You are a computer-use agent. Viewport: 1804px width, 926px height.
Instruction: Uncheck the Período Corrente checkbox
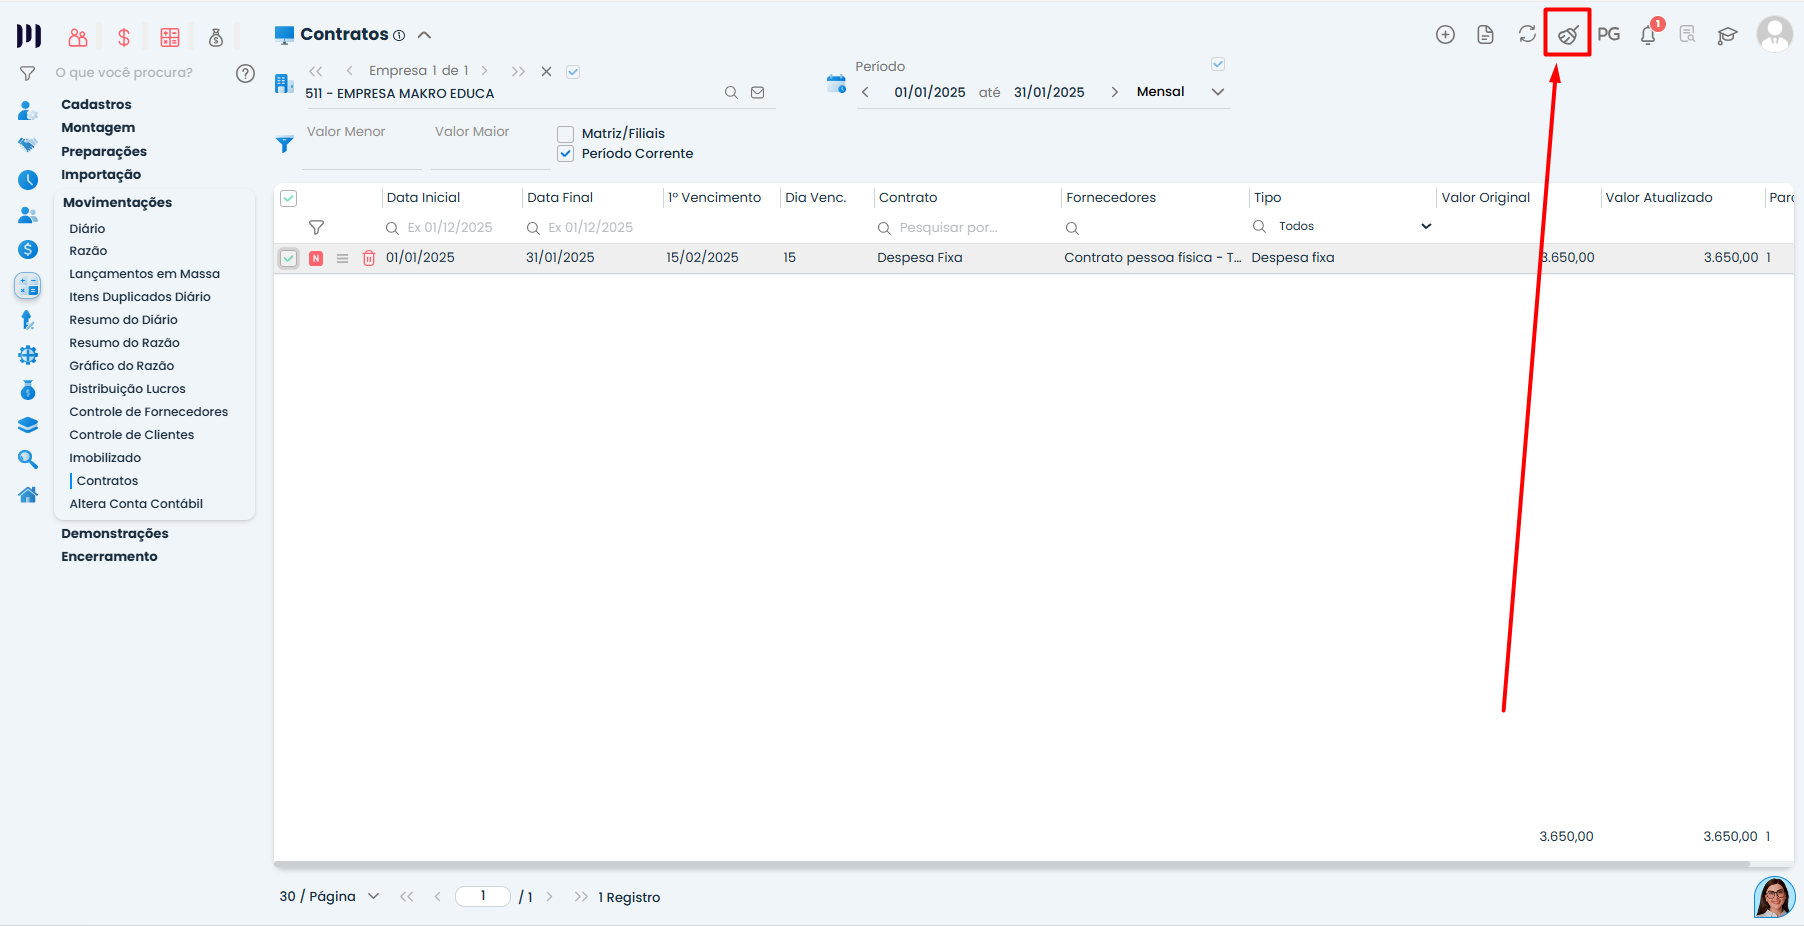pyautogui.click(x=565, y=153)
